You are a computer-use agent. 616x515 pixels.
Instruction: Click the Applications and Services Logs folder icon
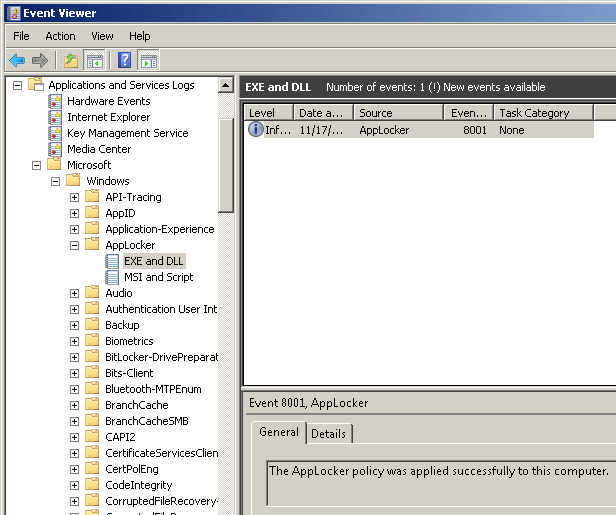[x=36, y=84]
